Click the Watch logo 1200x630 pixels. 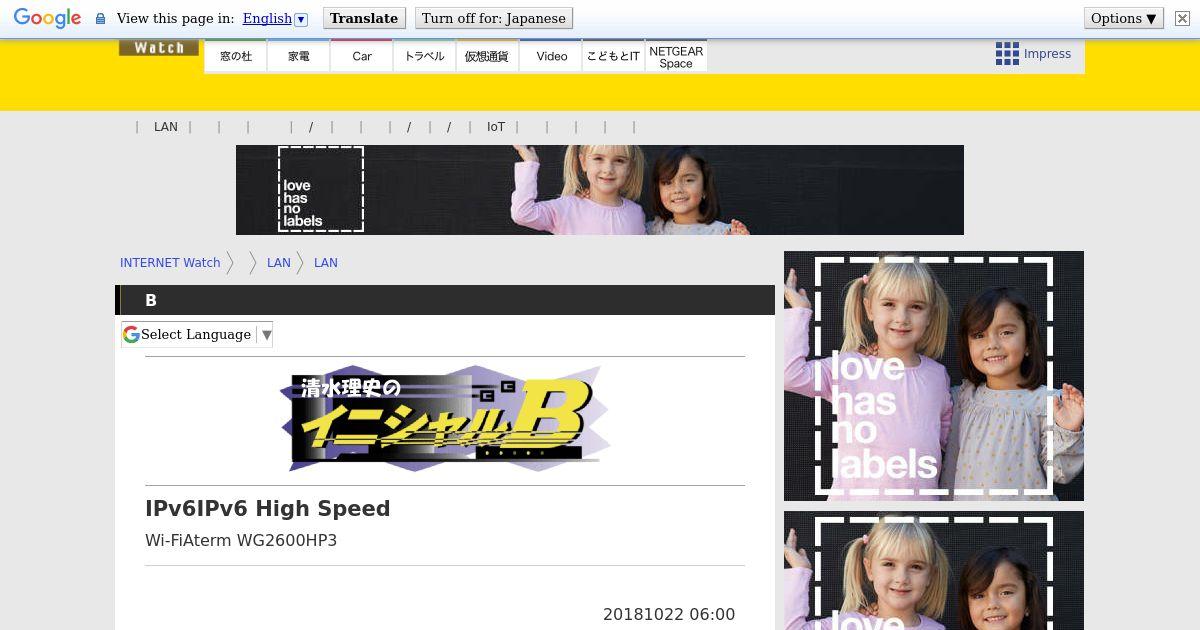point(159,47)
